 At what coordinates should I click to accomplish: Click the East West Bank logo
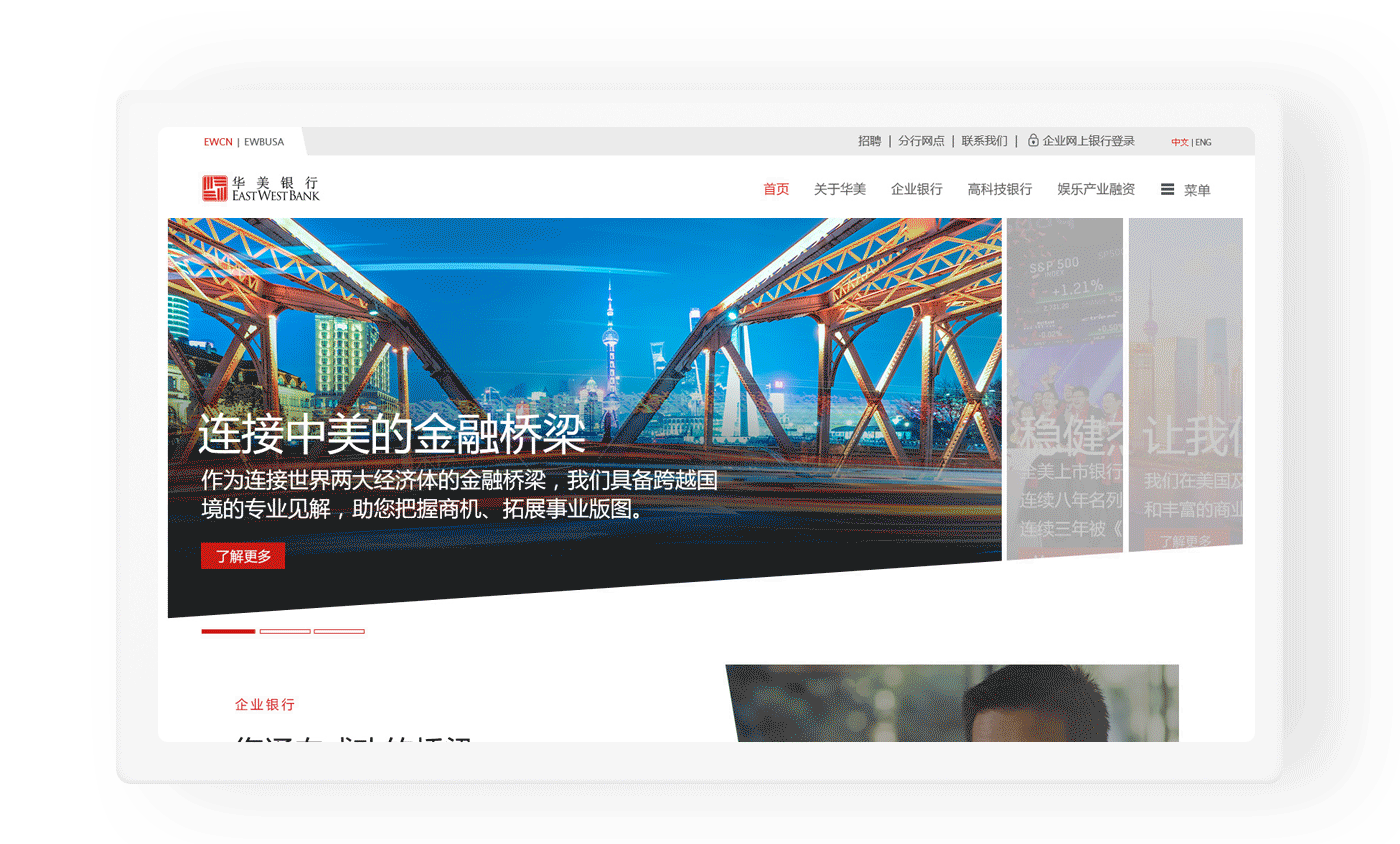tap(260, 188)
